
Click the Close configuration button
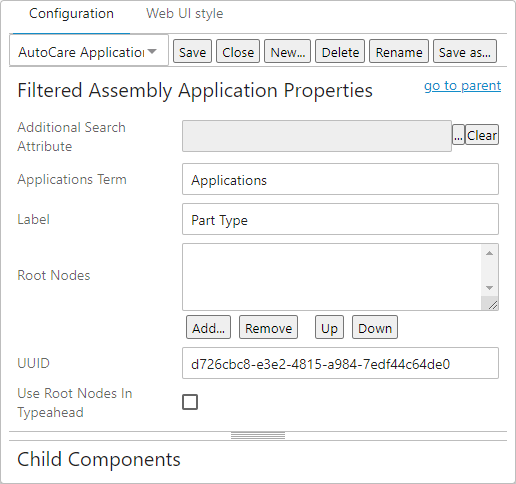click(238, 52)
